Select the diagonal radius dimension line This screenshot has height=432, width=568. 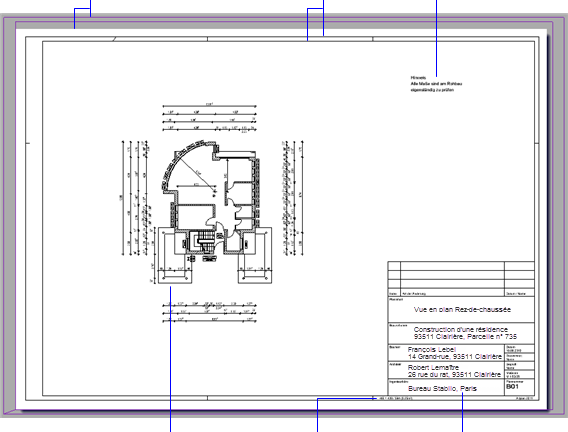197,173
